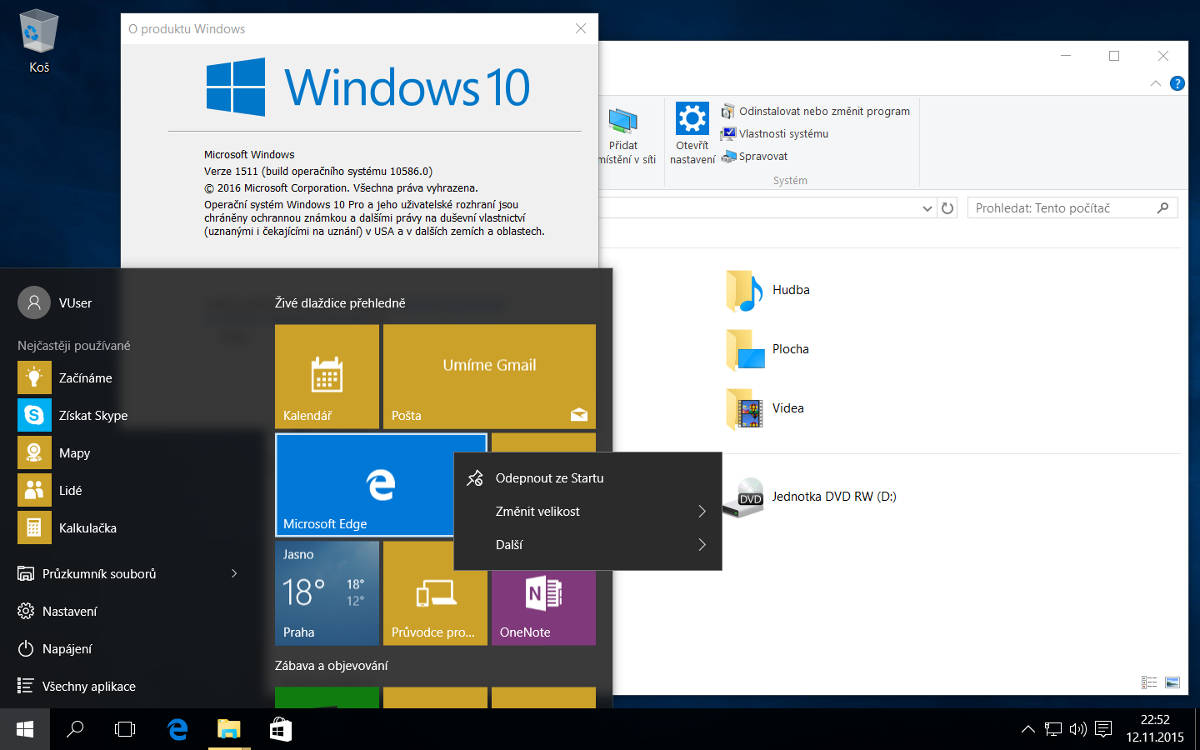Collapse the Explorer ribbon with the chevron
The height and width of the screenshot is (750, 1200).
pyautogui.click(x=1156, y=84)
